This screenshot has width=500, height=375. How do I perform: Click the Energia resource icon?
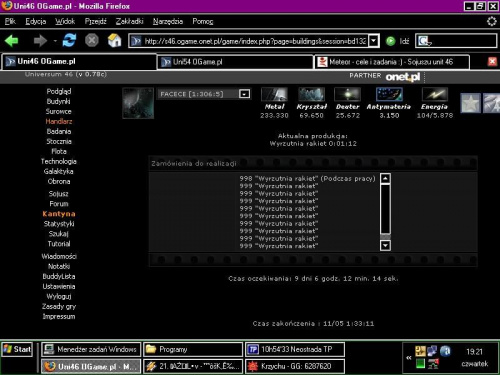pyautogui.click(x=435, y=94)
